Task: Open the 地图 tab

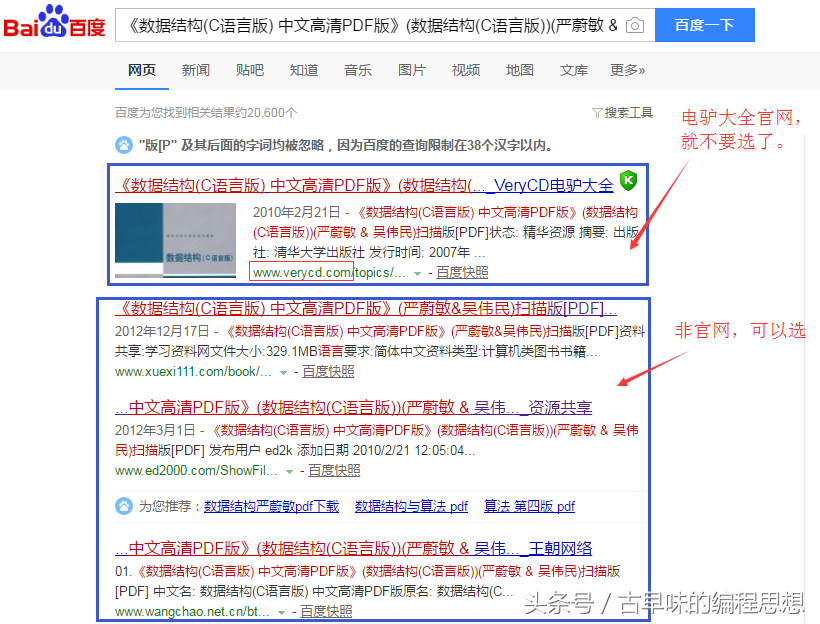Action: pos(520,70)
